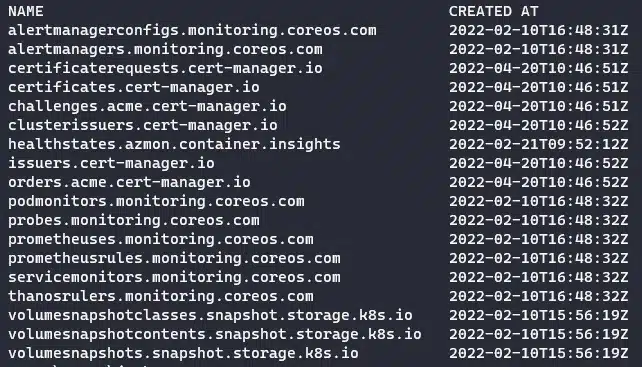Click the CREATED AT column header

493,11
